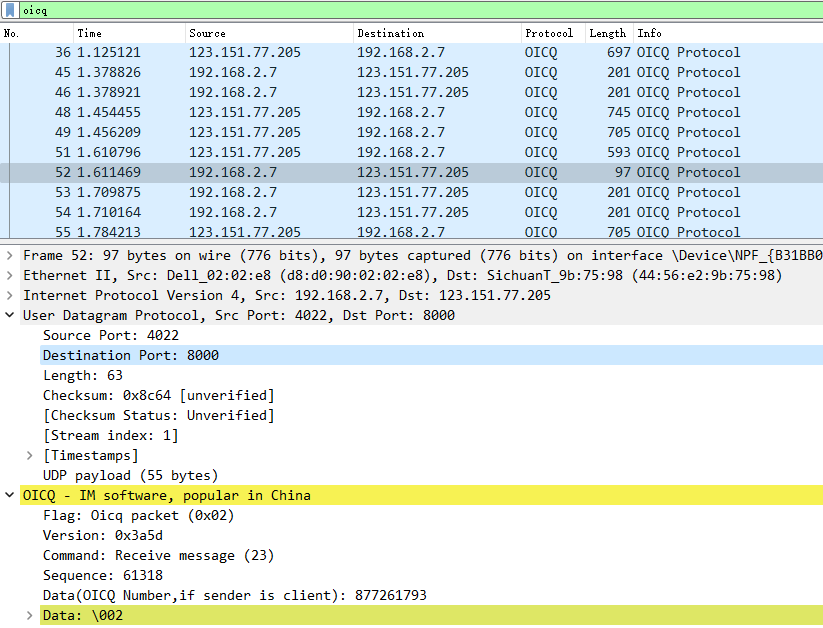Click the display filter bookmark icon
823x628 pixels.
tap(10, 10)
